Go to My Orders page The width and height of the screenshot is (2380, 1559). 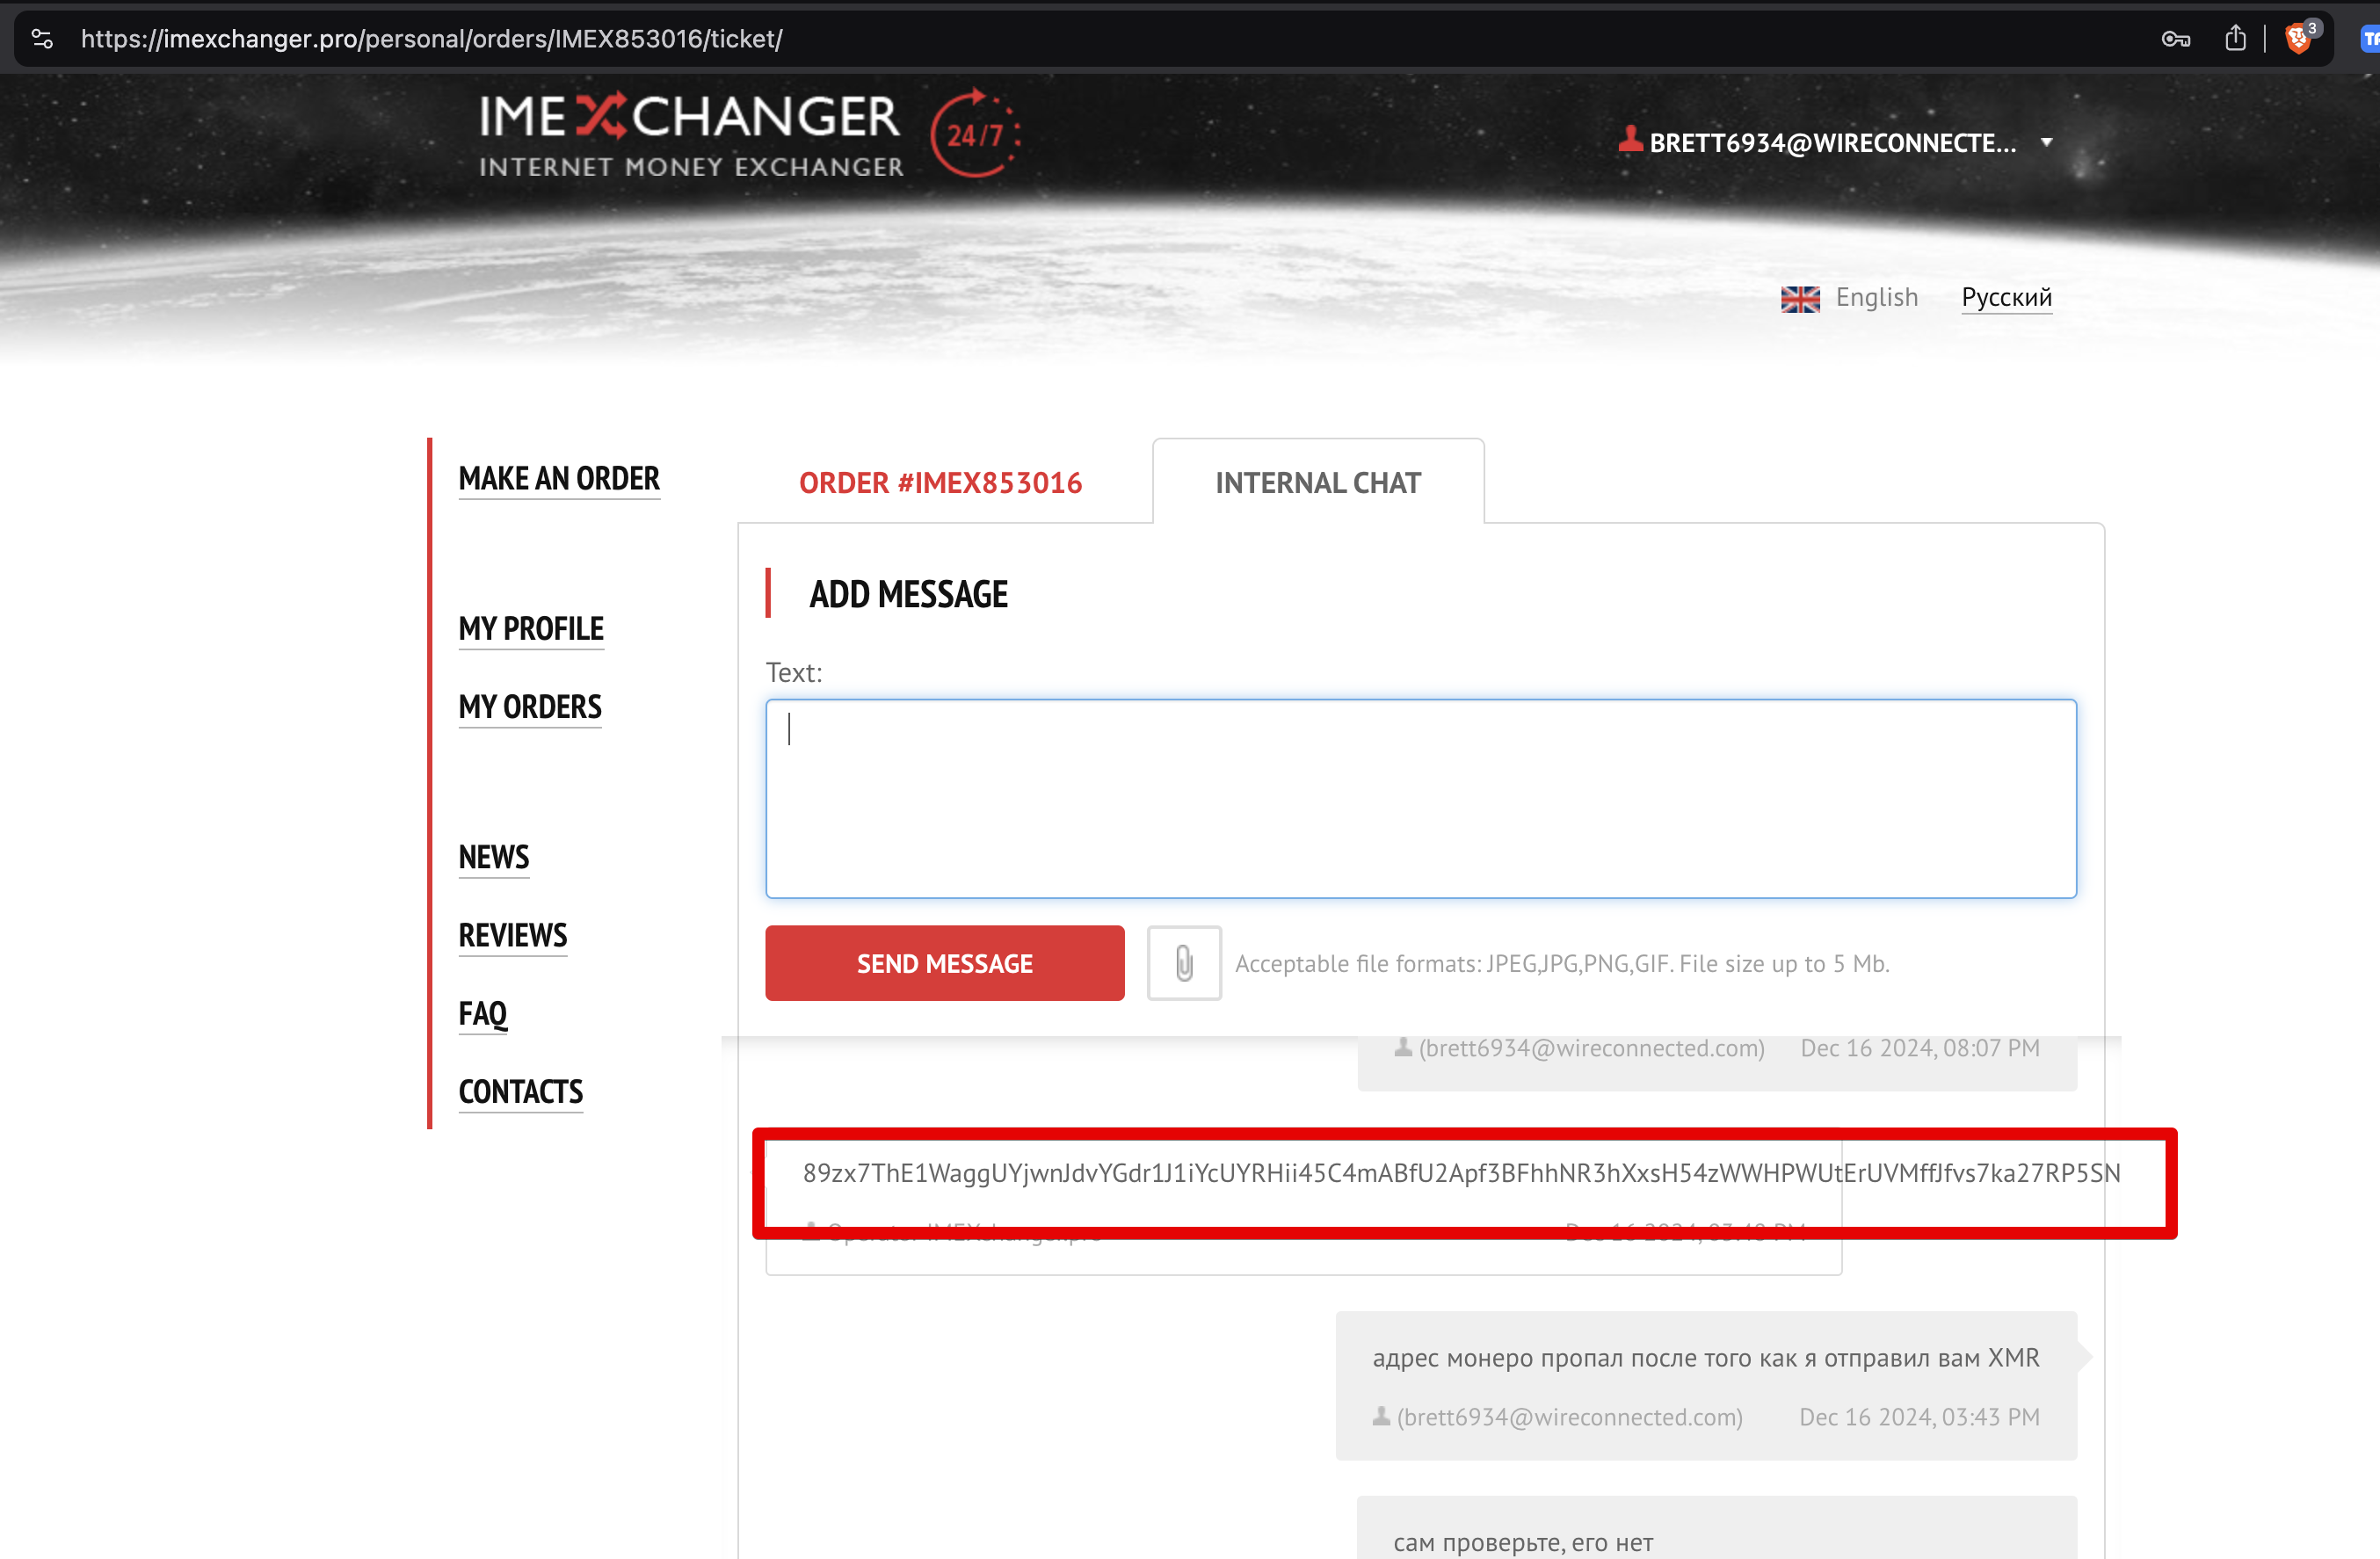530,707
